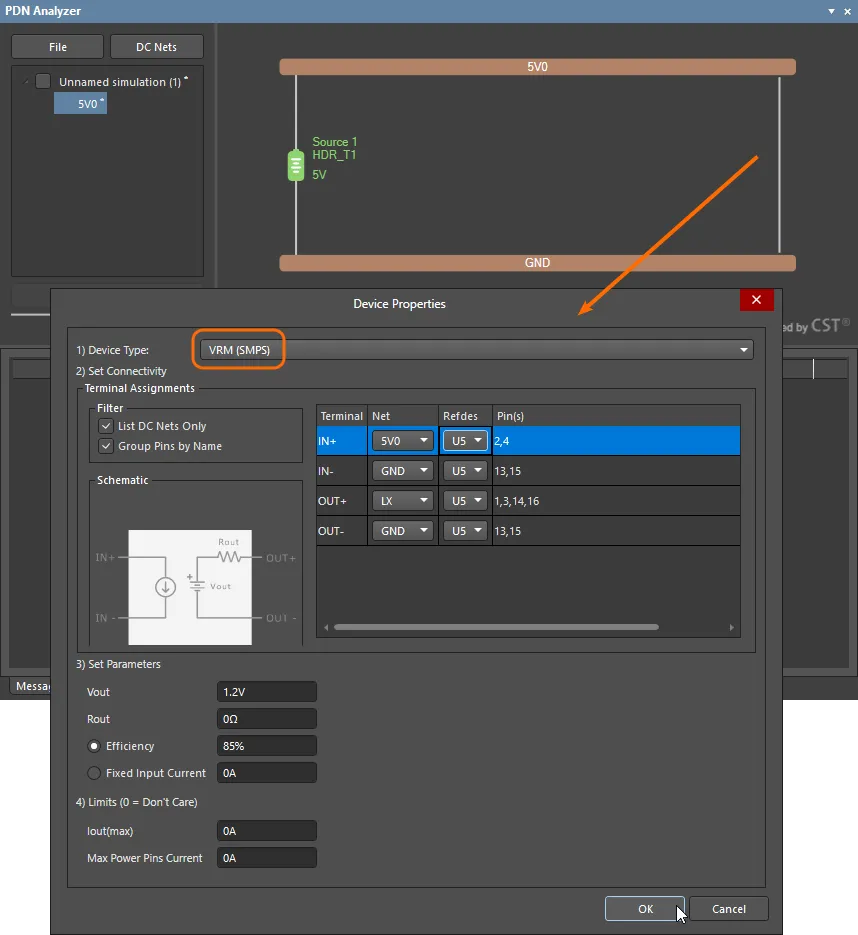Click the Rout field showing 0Ω
Viewport: 858px width, 935px height.
267,719
